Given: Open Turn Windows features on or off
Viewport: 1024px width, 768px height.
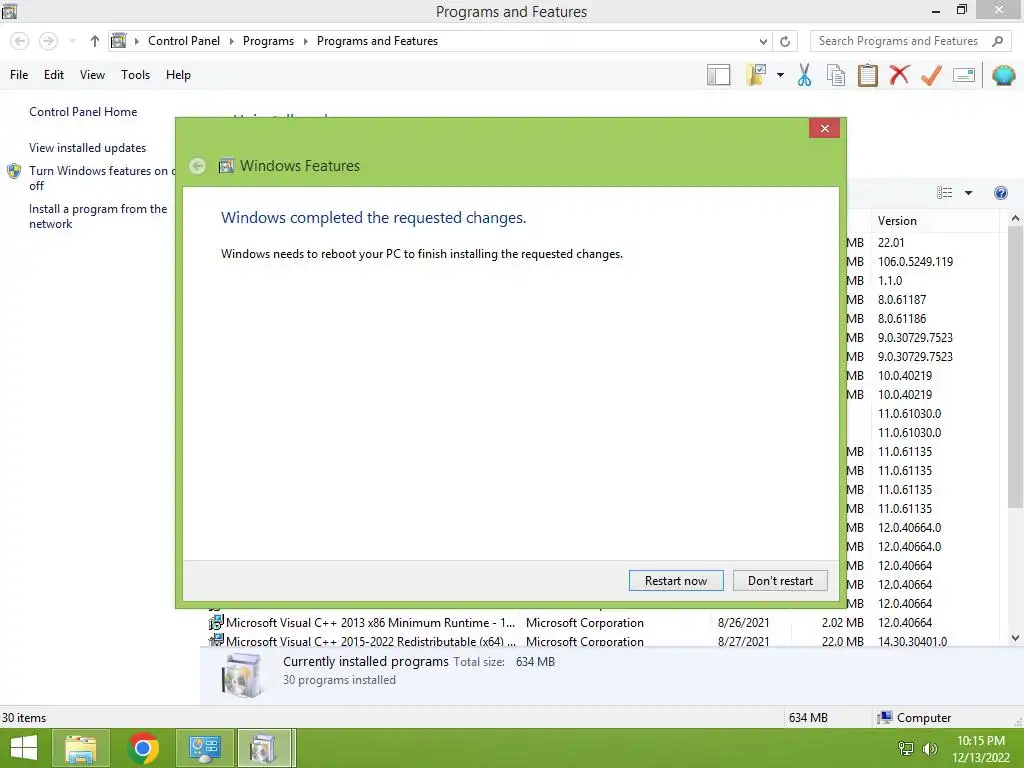Looking at the screenshot, I should tap(102, 178).
